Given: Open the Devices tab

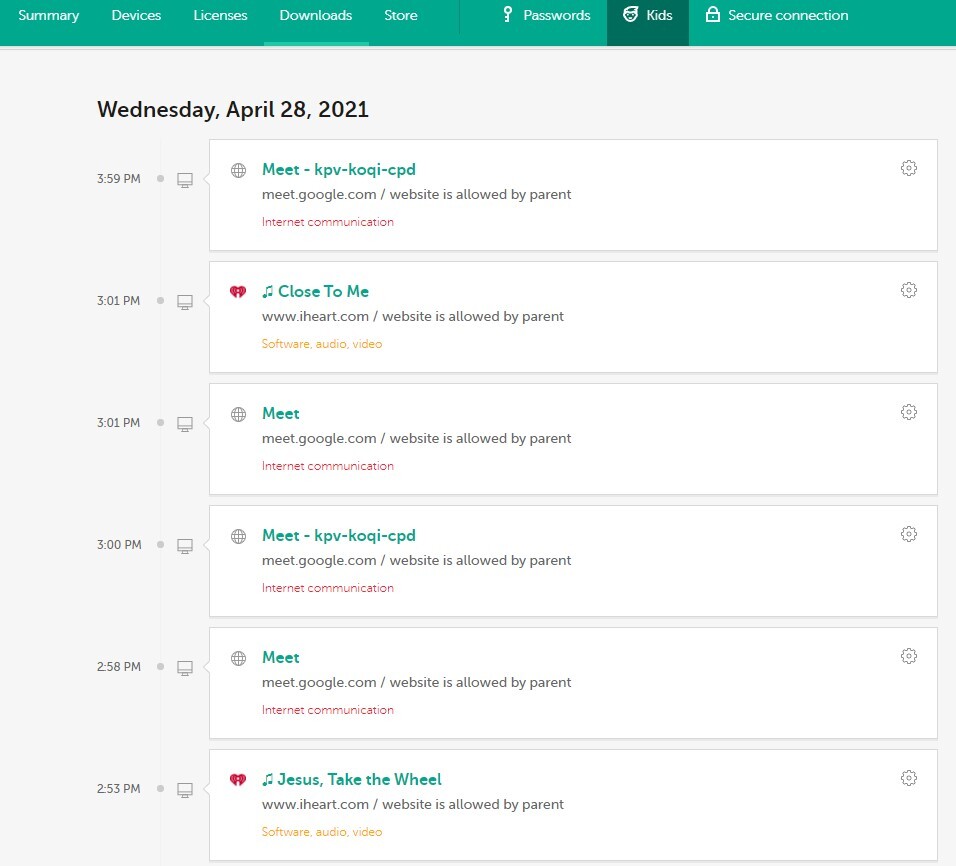Looking at the screenshot, I should (x=136, y=15).
